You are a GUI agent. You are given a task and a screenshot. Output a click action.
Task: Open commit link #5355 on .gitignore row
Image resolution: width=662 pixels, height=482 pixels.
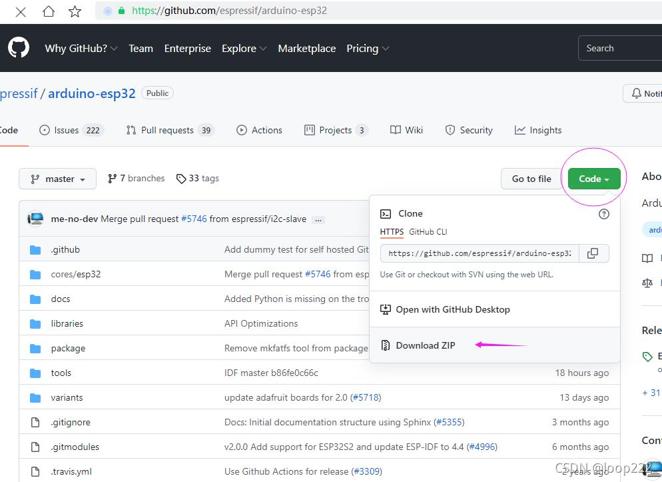click(x=449, y=422)
